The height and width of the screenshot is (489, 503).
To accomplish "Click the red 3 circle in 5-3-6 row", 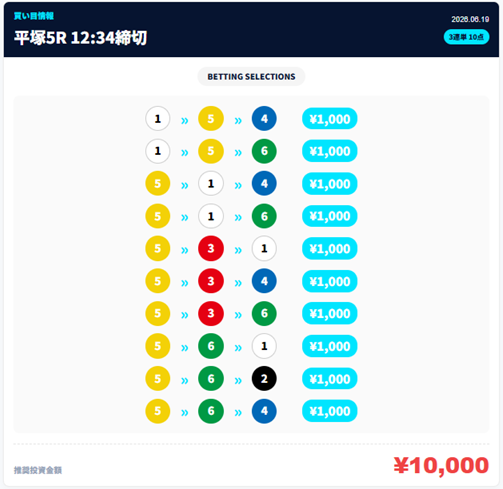I will coord(211,313).
